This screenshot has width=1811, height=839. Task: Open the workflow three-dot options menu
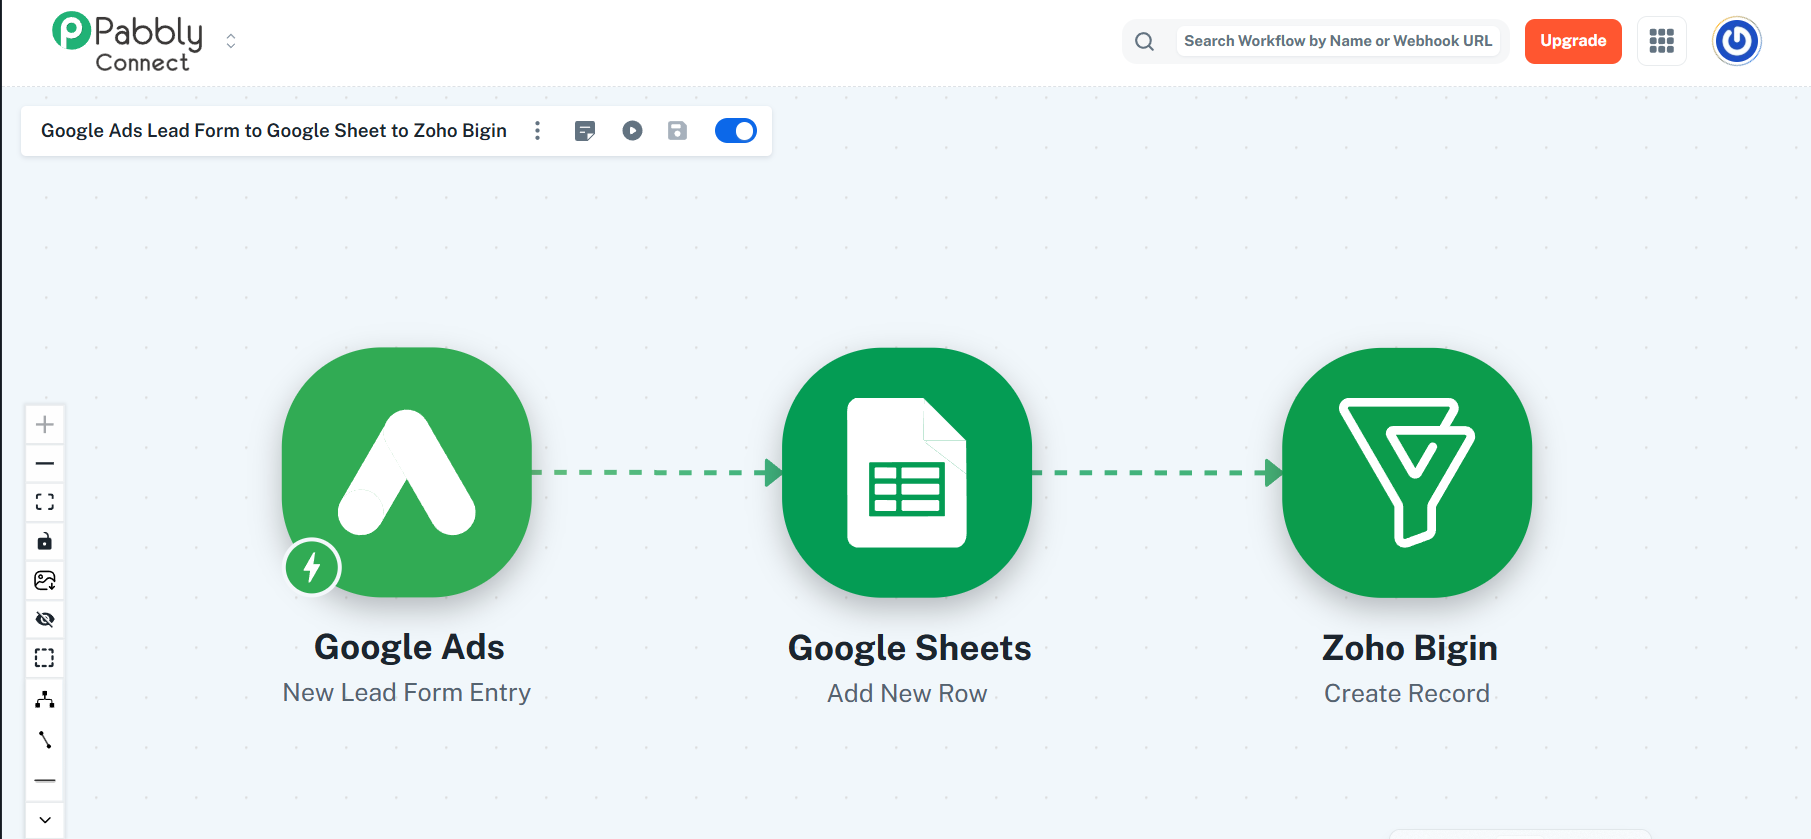pyautogui.click(x=538, y=131)
